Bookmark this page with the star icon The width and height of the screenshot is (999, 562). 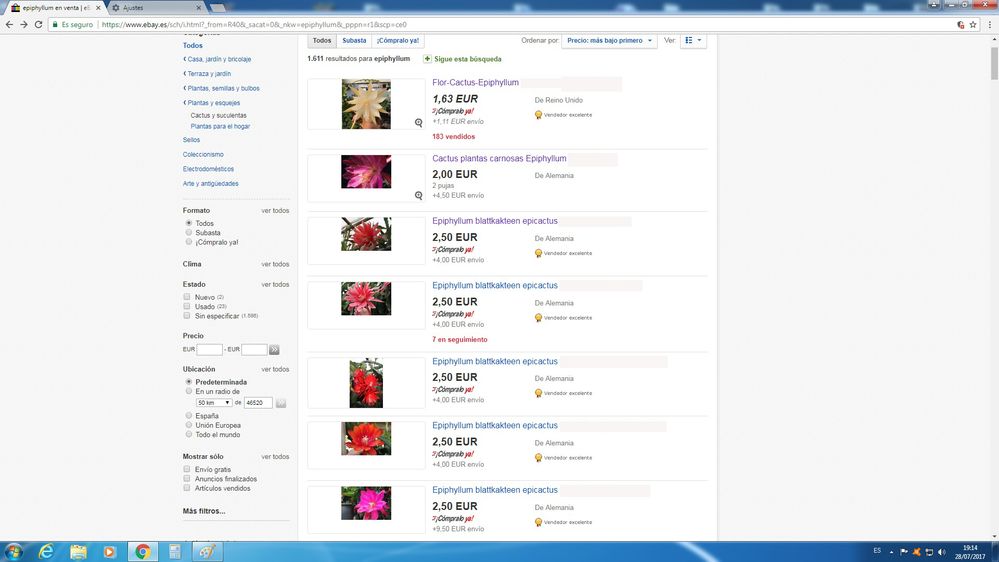[x=973, y=24]
